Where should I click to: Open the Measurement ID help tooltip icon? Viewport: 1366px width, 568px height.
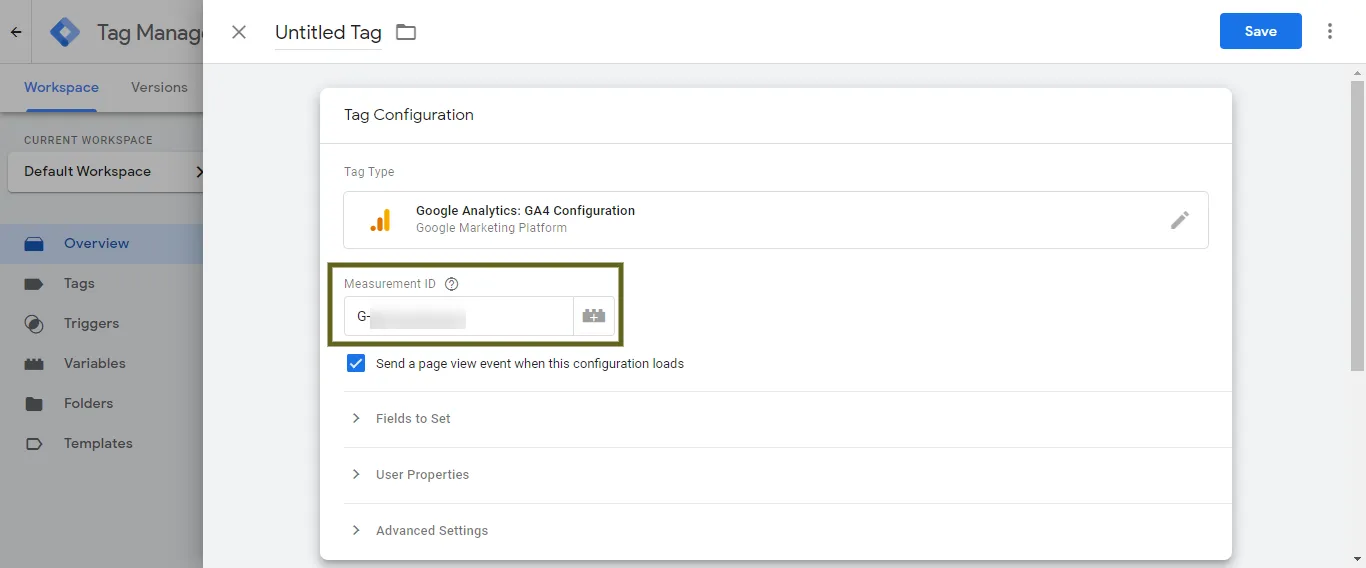click(451, 284)
